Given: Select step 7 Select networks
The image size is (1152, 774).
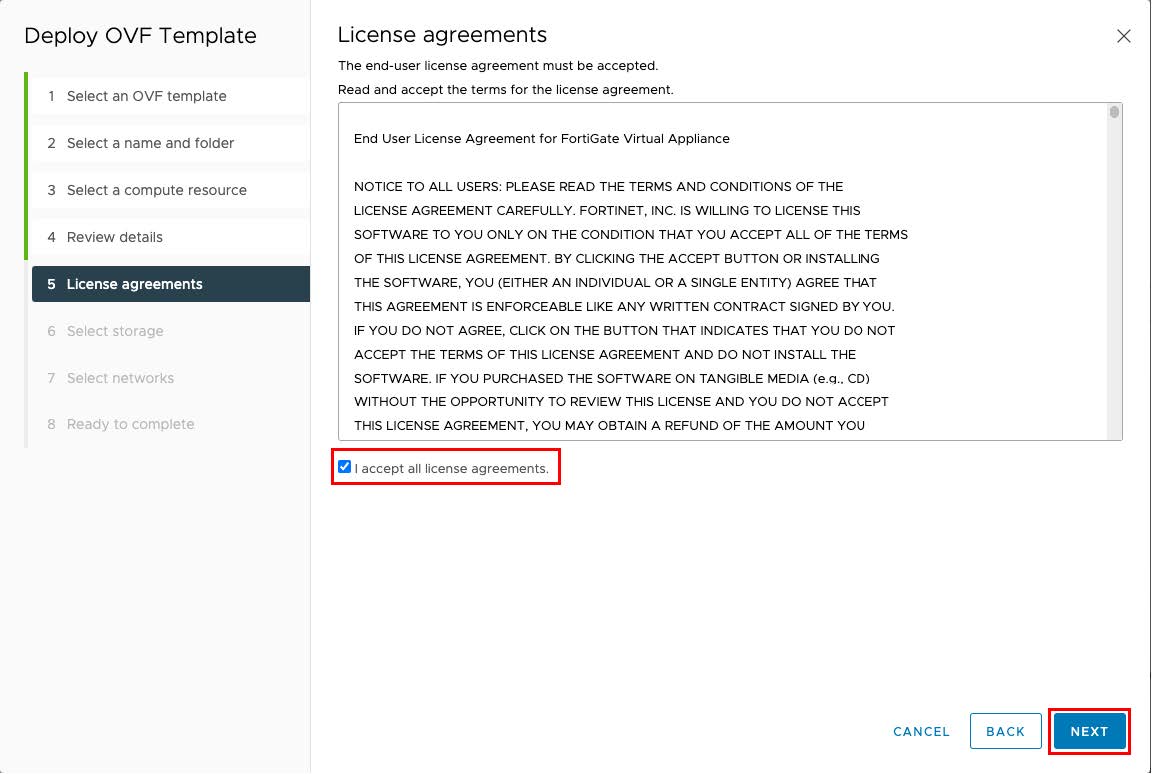Looking at the screenshot, I should pyautogui.click(x=170, y=378).
